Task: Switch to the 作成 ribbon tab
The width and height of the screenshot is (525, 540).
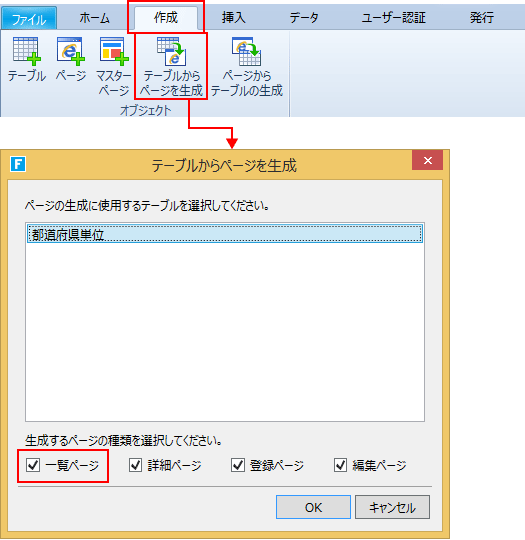Action: [166, 18]
